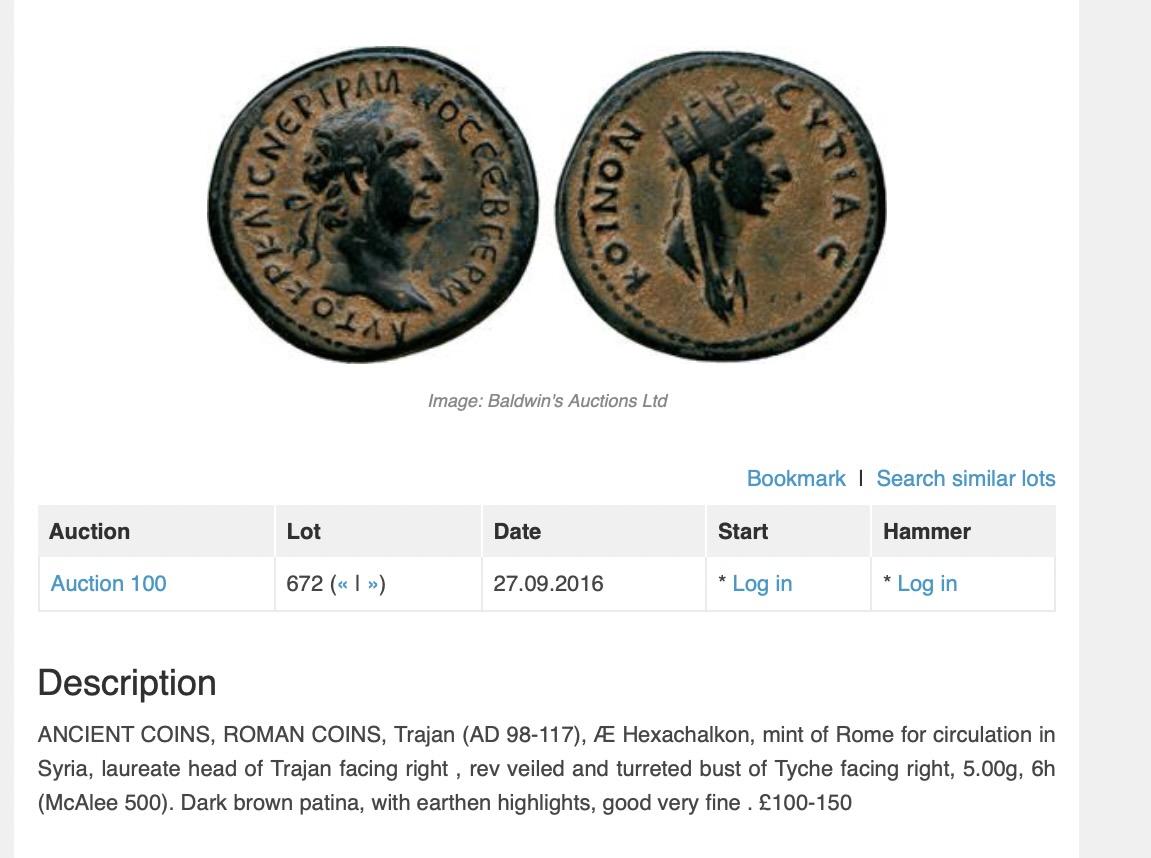
Task: Click the Baldwin's Auctions image caption
Action: click(x=547, y=401)
